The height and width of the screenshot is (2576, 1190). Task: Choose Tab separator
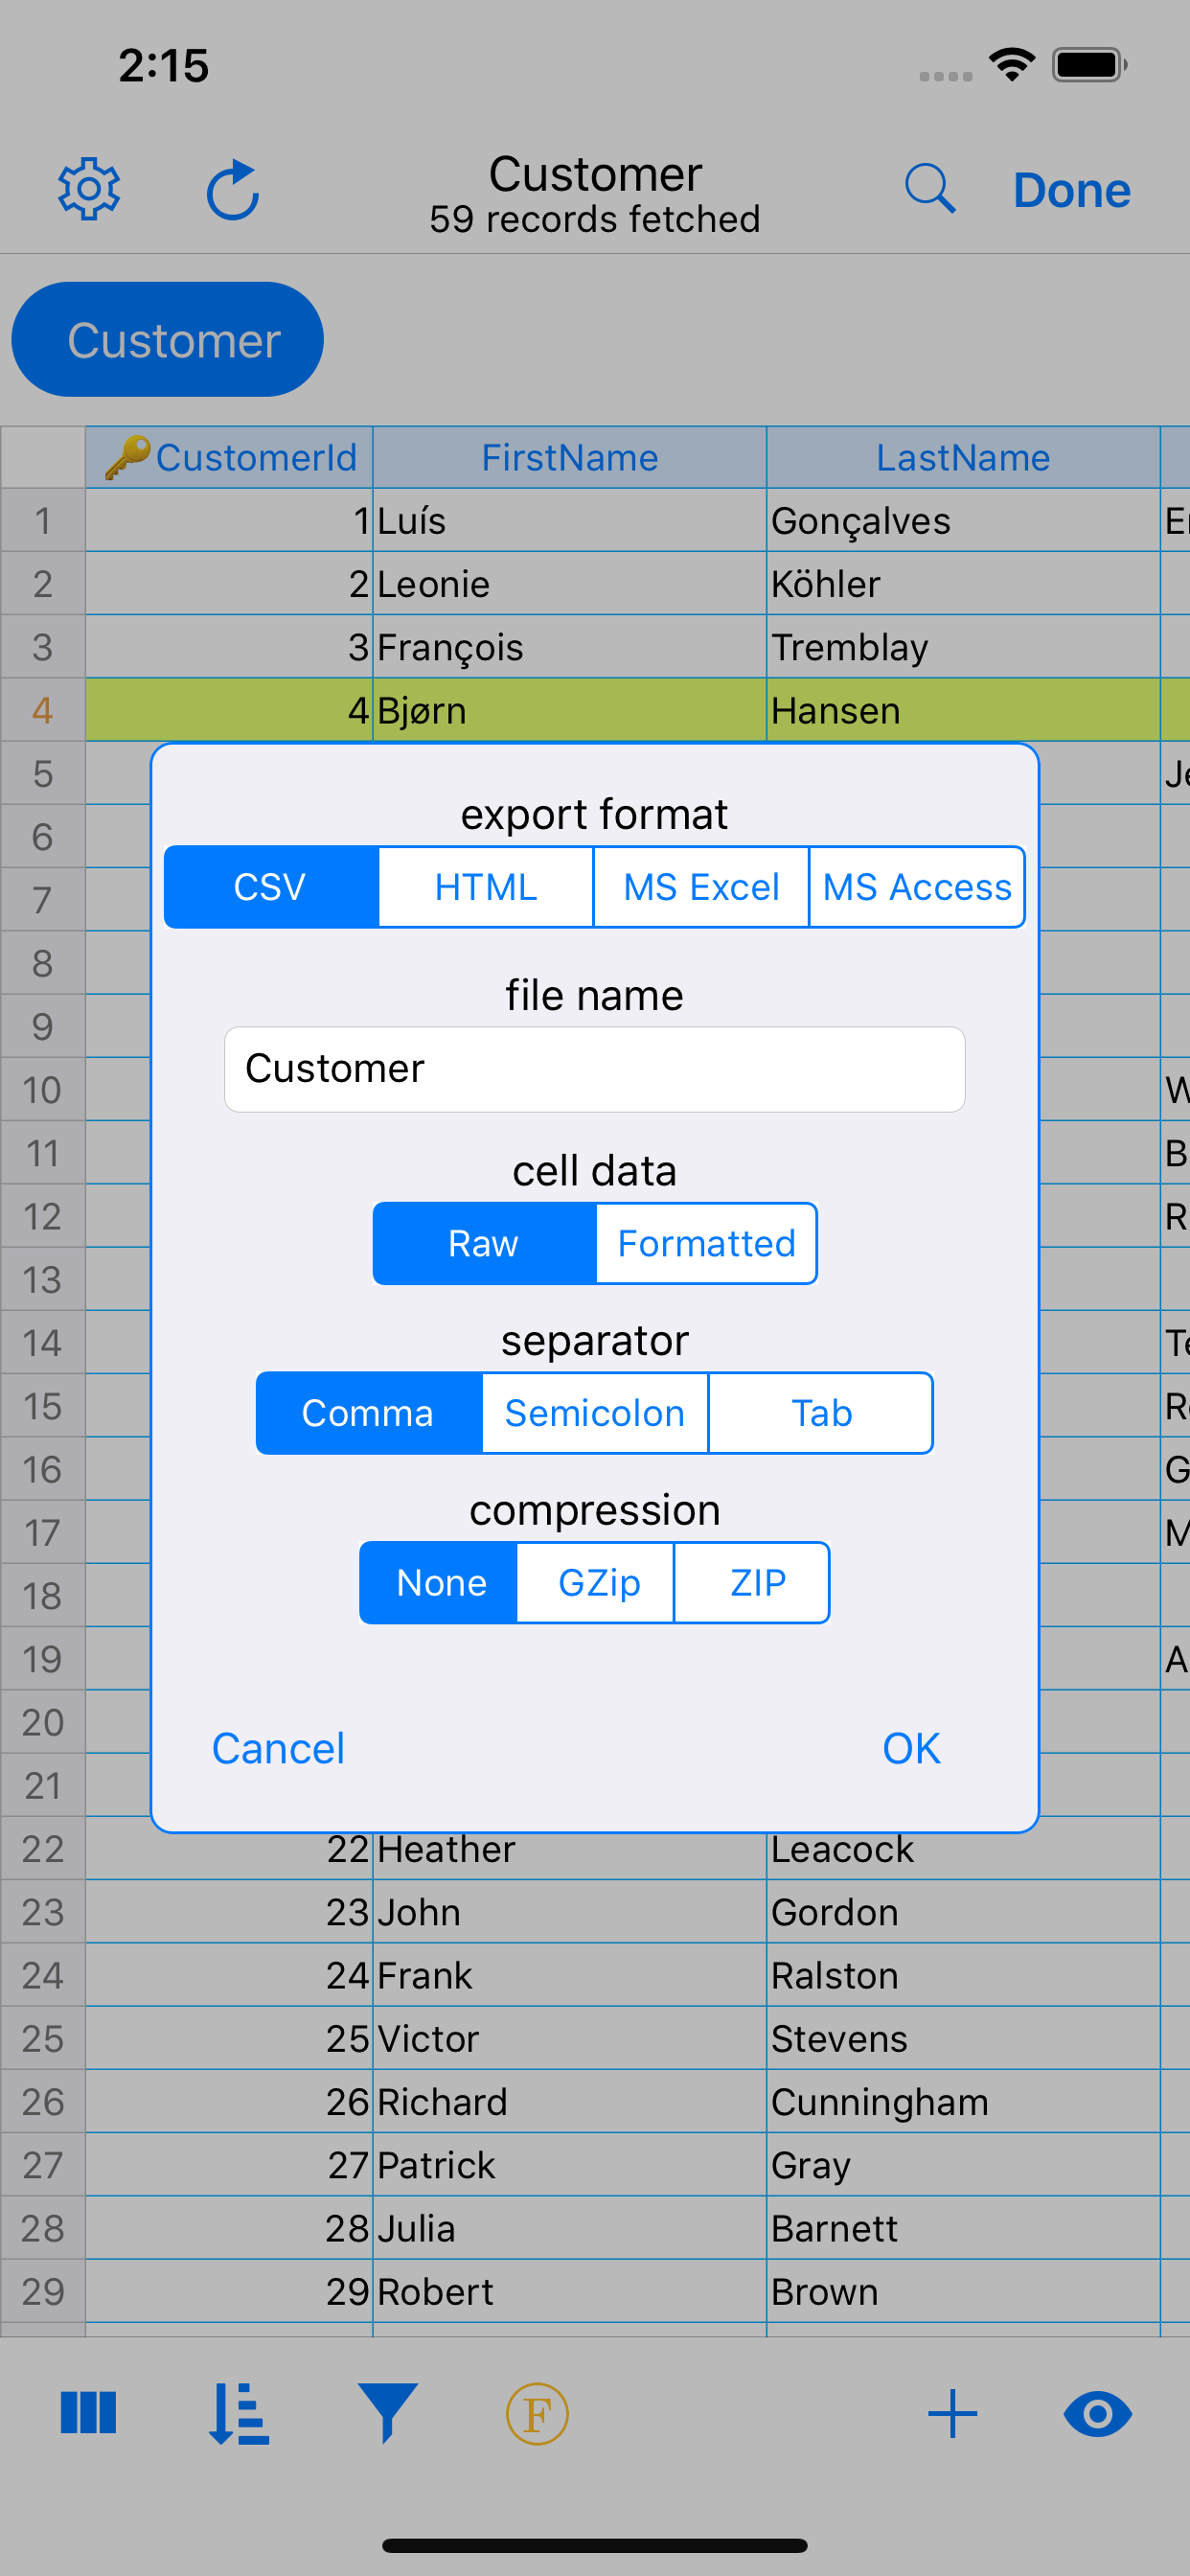[821, 1413]
